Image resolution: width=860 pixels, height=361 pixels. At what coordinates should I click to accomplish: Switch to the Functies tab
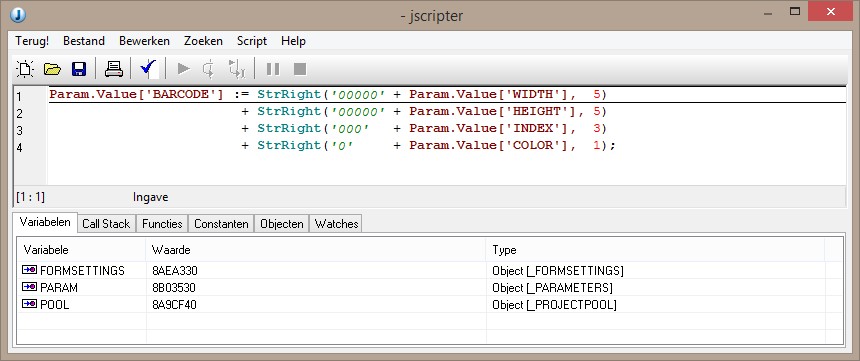(162, 223)
